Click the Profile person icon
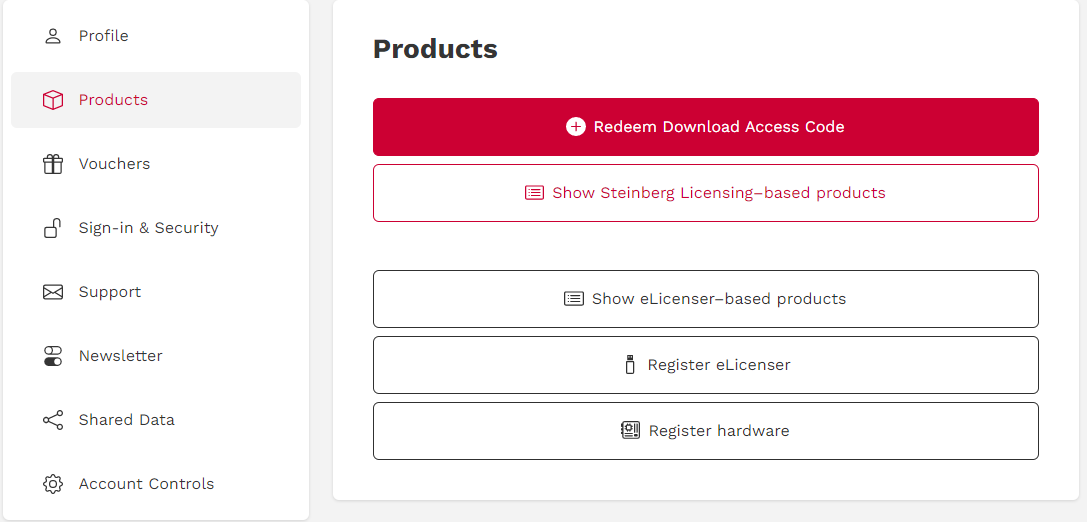This screenshot has width=1087, height=522. click(x=53, y=36)
